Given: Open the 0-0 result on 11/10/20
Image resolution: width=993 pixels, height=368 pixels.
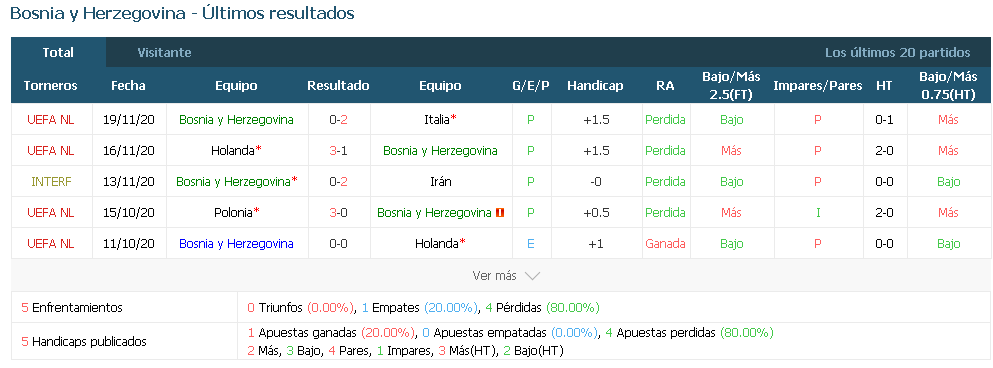Looking at the screenshot, I should click(338, 244).
